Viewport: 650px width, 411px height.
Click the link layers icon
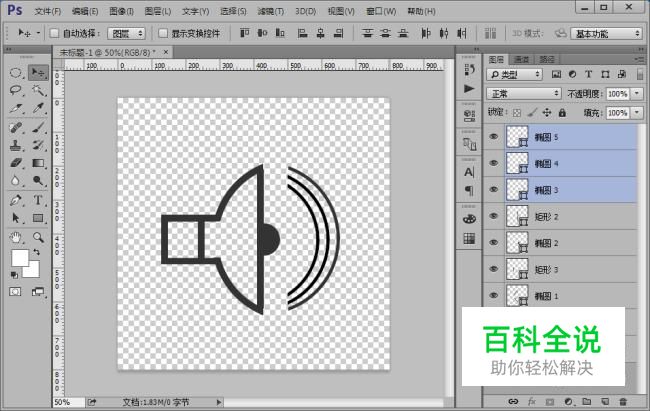click(x=513, y=401)
